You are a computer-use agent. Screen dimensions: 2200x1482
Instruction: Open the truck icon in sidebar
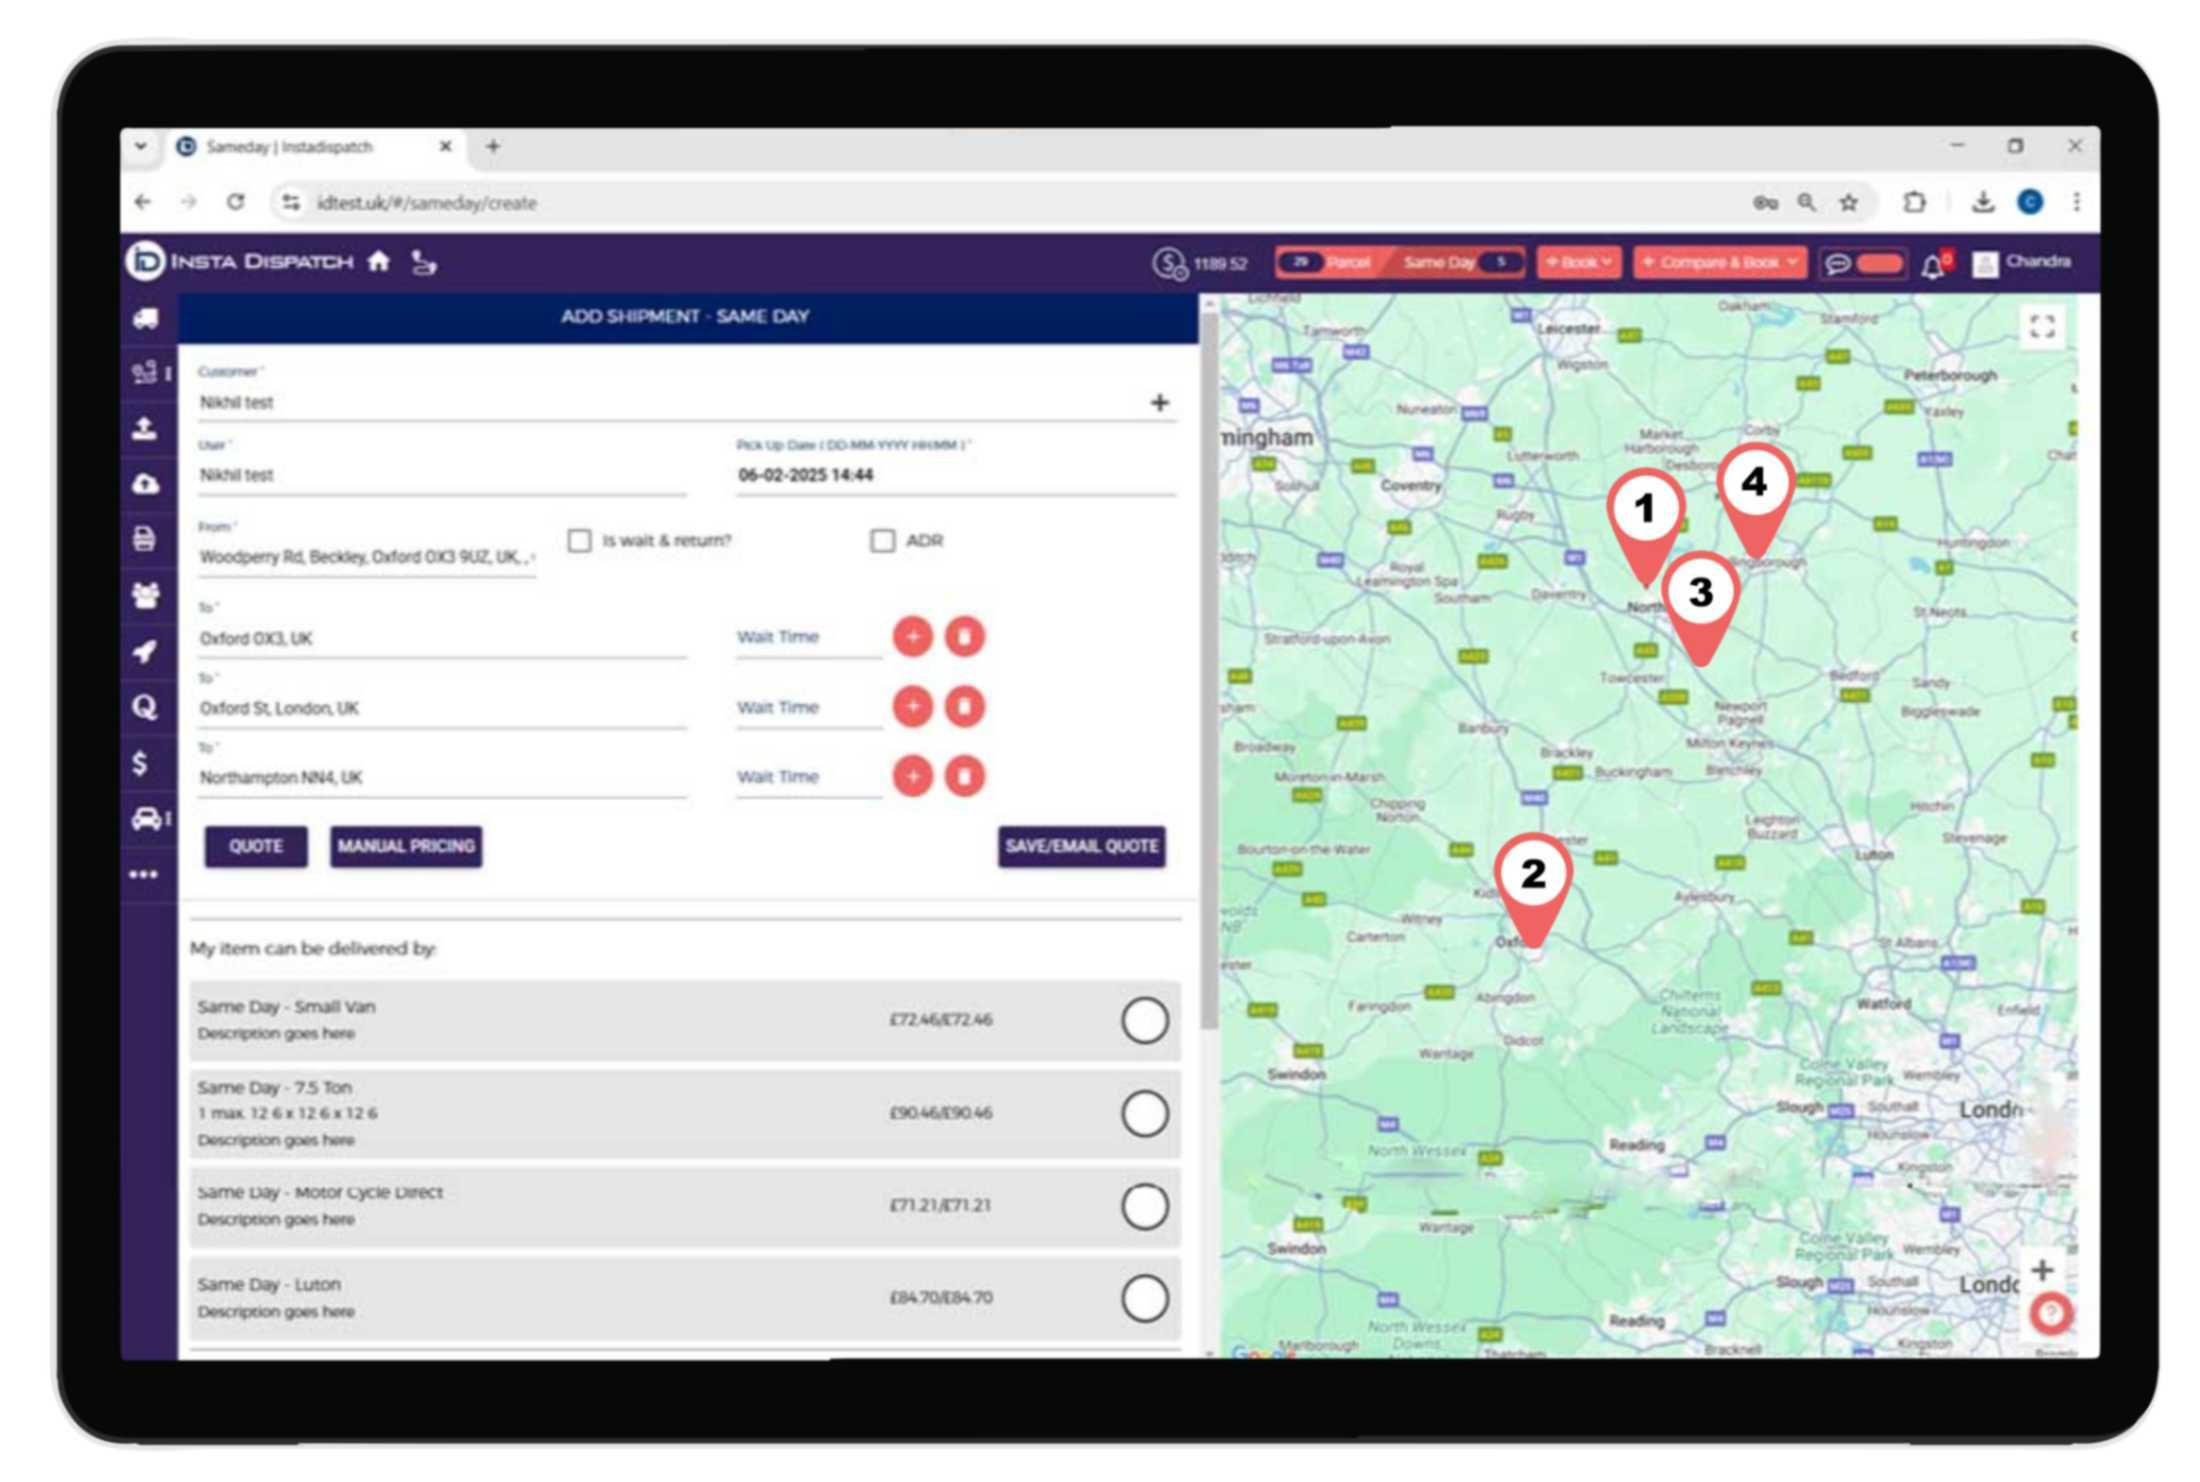146,318
